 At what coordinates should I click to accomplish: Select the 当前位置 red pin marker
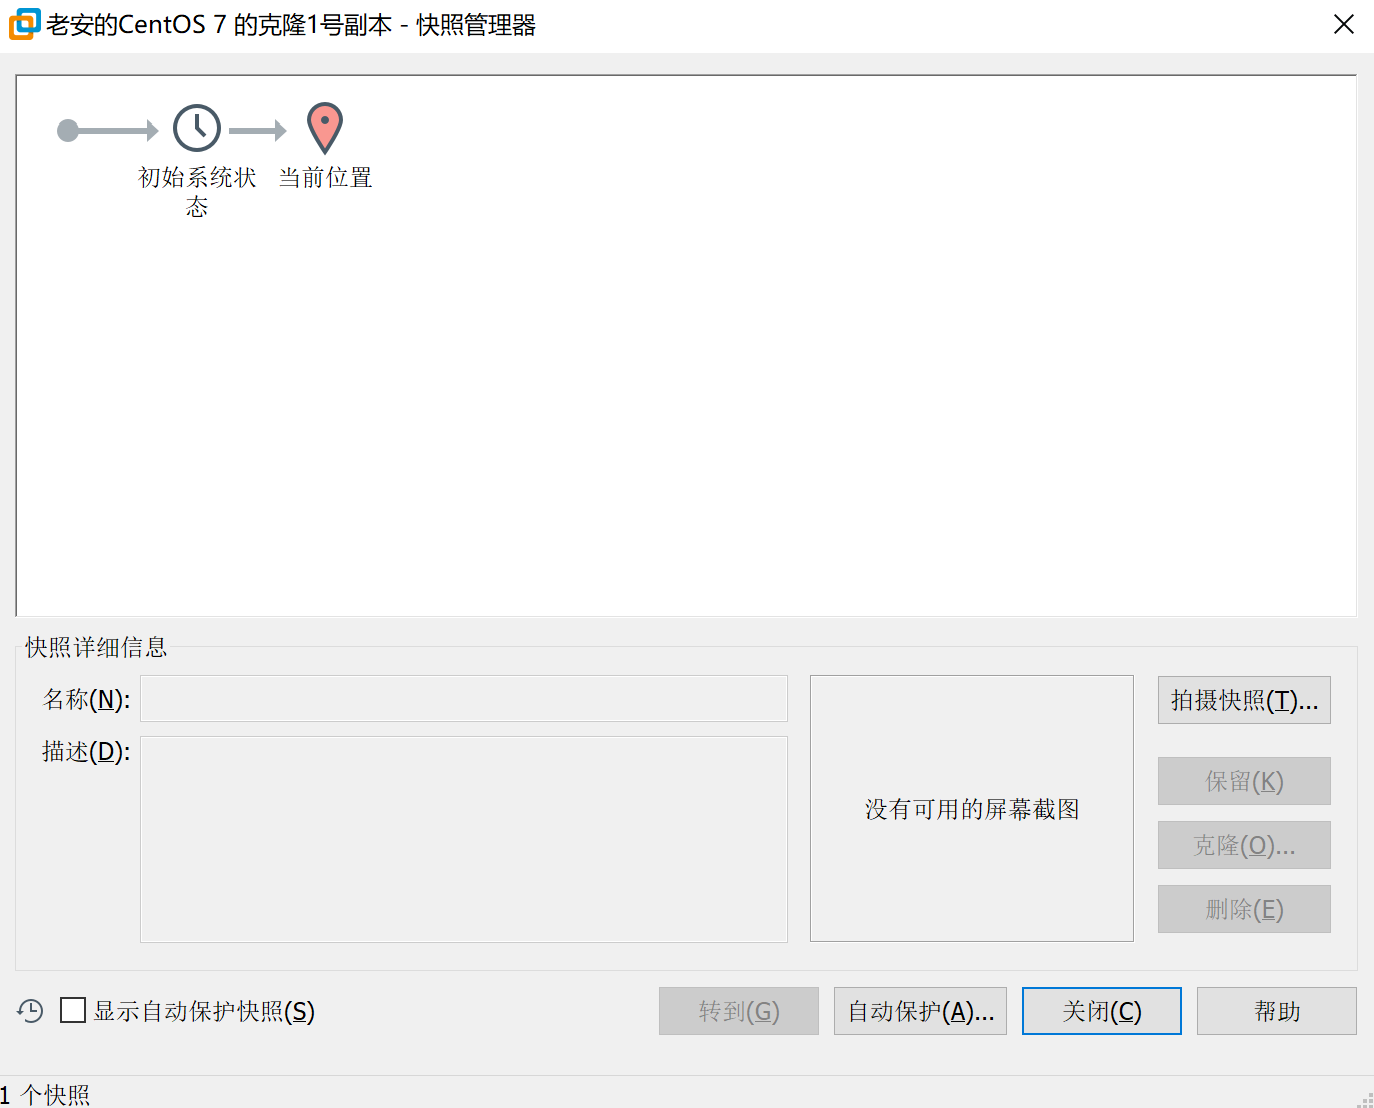coord(325,129)
